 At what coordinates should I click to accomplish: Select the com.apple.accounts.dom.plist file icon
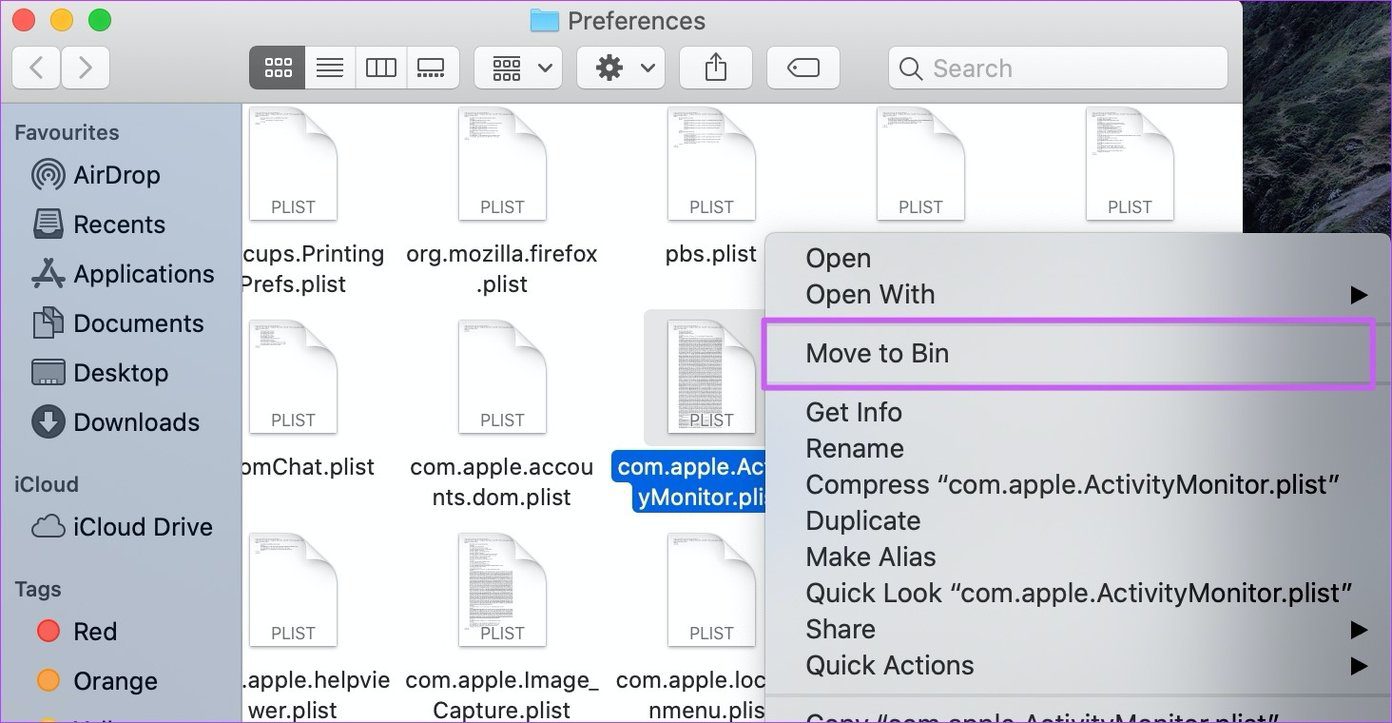502,377
